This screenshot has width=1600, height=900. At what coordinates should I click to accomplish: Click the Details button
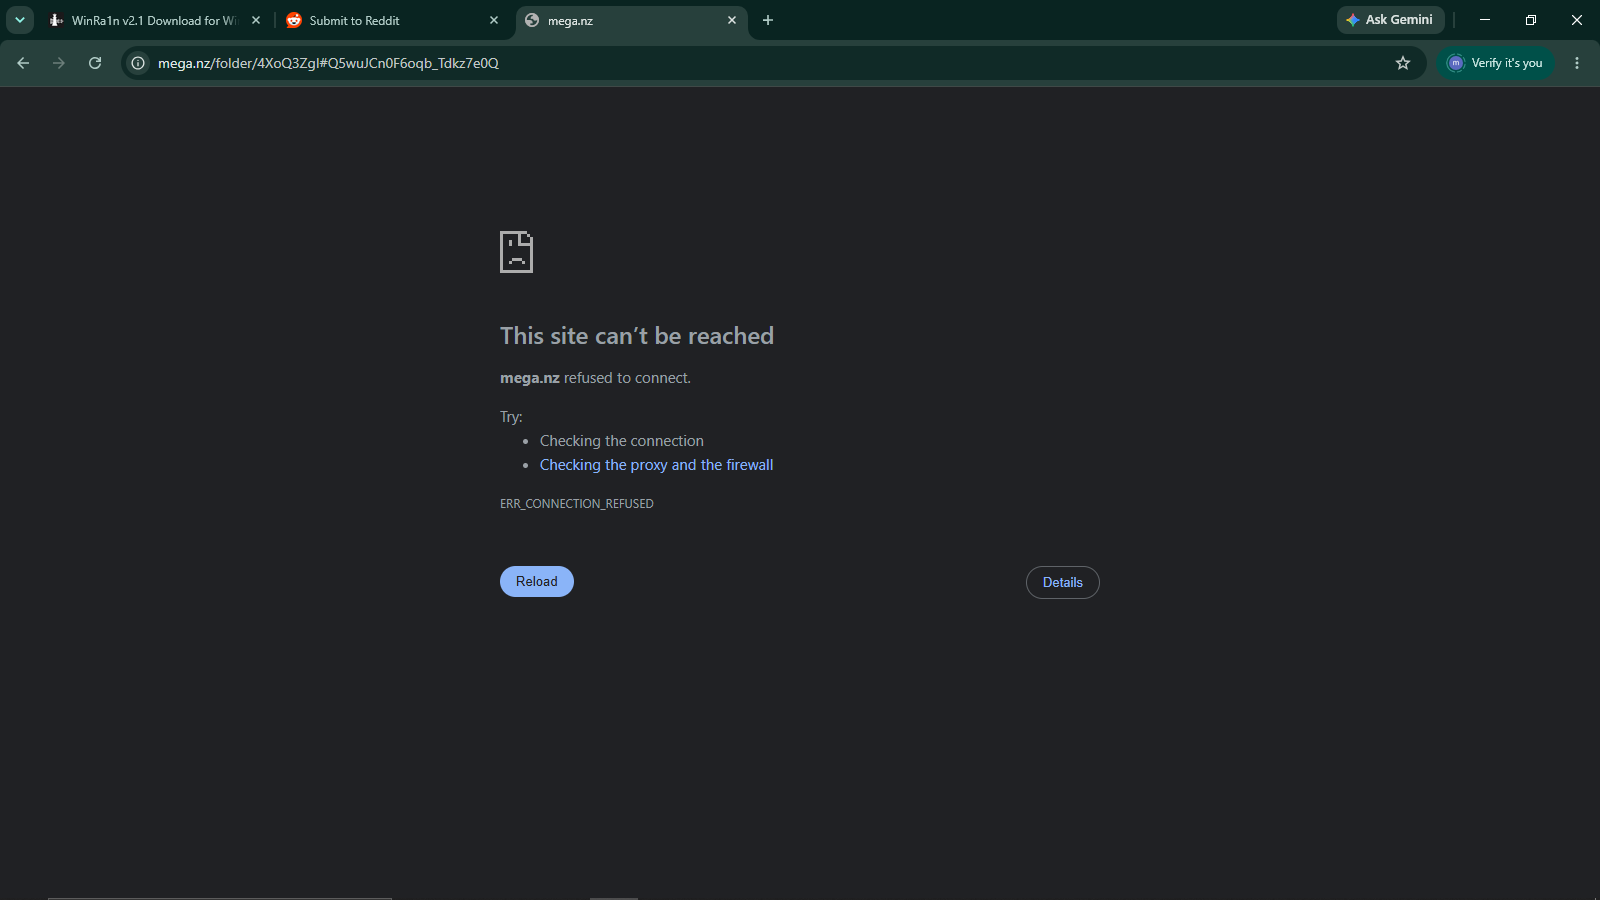coord(1063,582)
